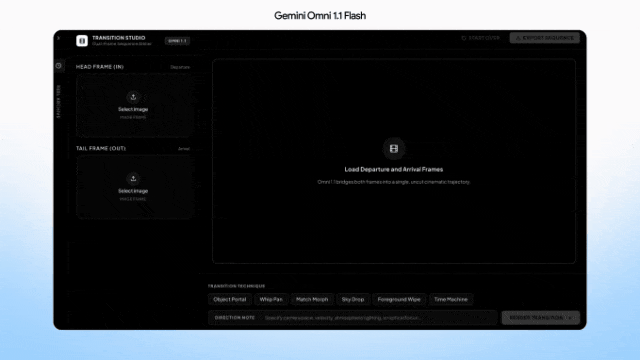This screenshot has height=360, width=640.
Task: Focus the Direction Note input field
Action: [353, 318]
